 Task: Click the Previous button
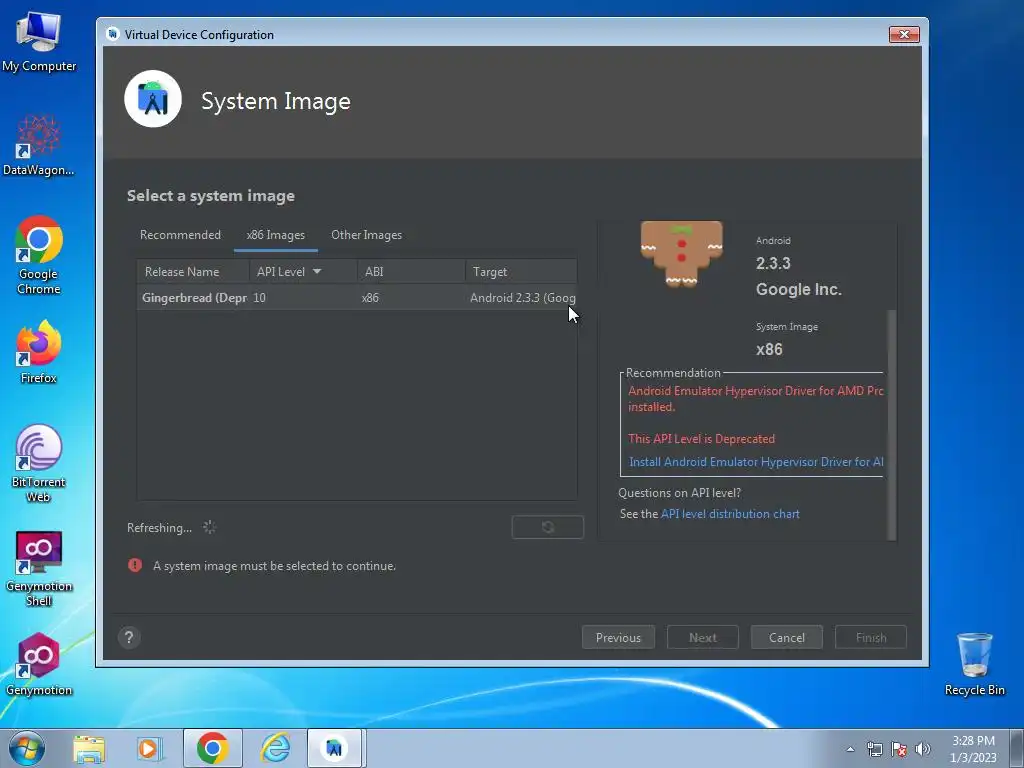click(x=618, y=637)
